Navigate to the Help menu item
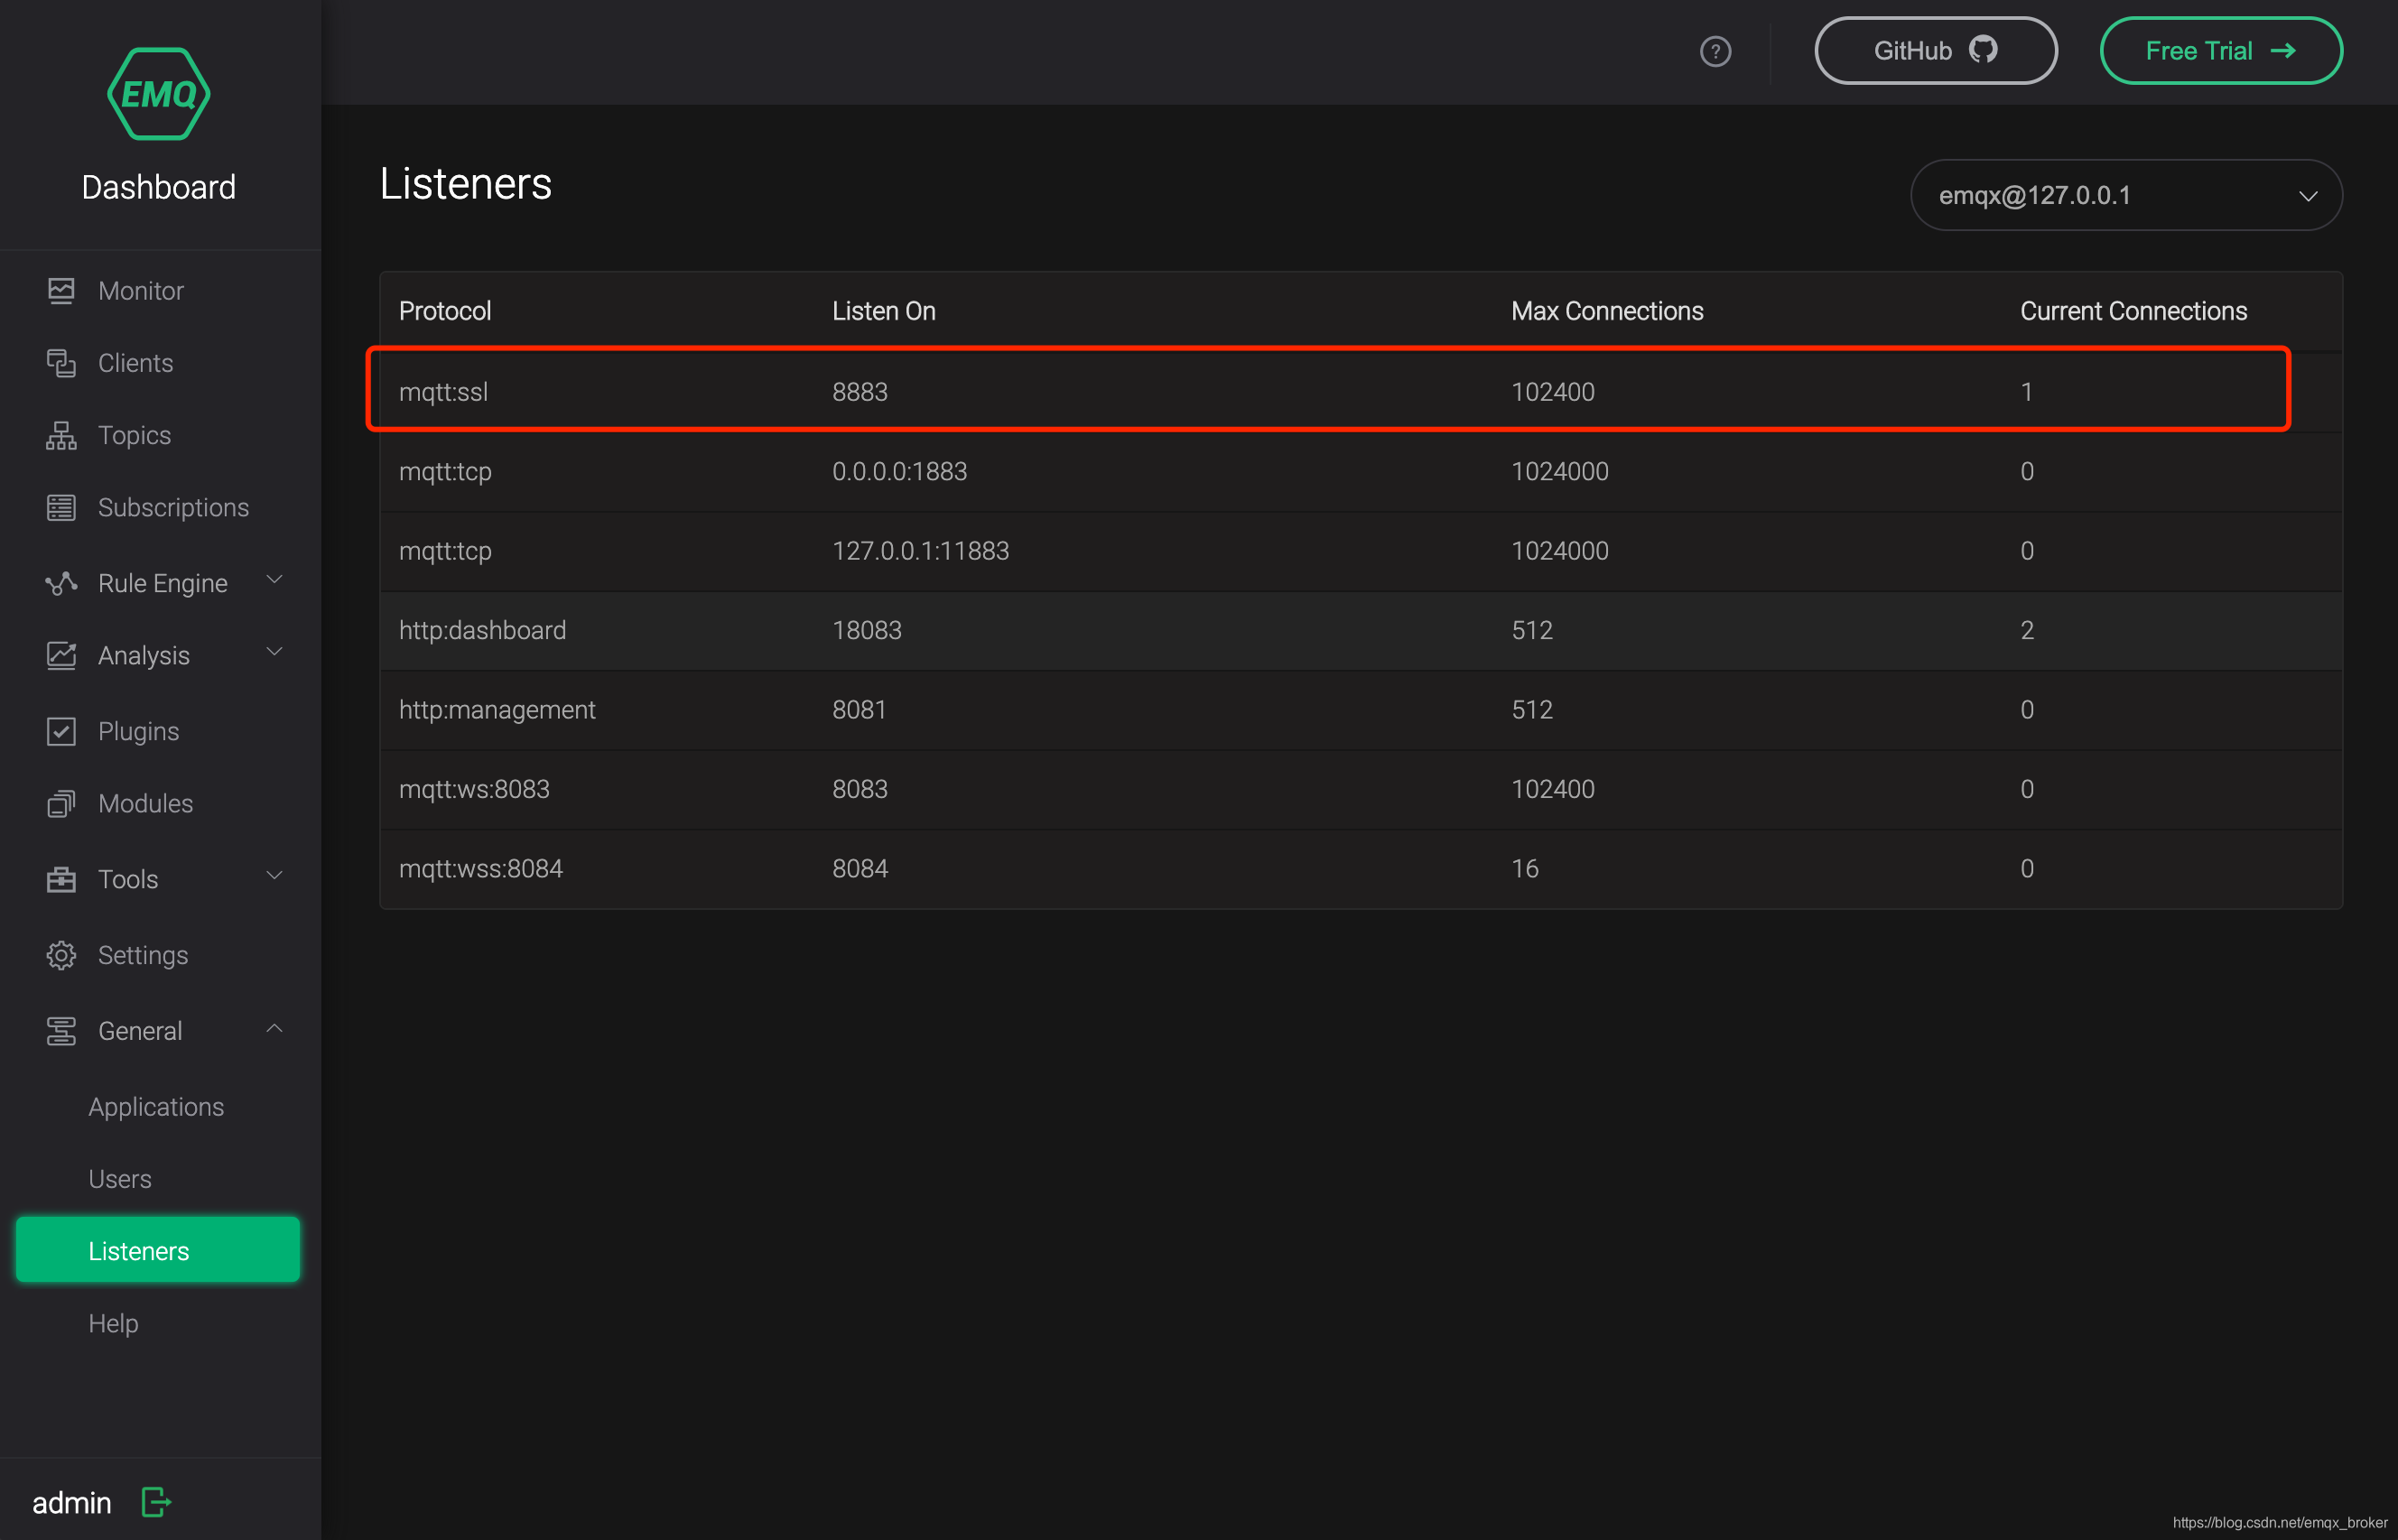This screenshot has height=1540, width=2398. (x=114, y=1323)
